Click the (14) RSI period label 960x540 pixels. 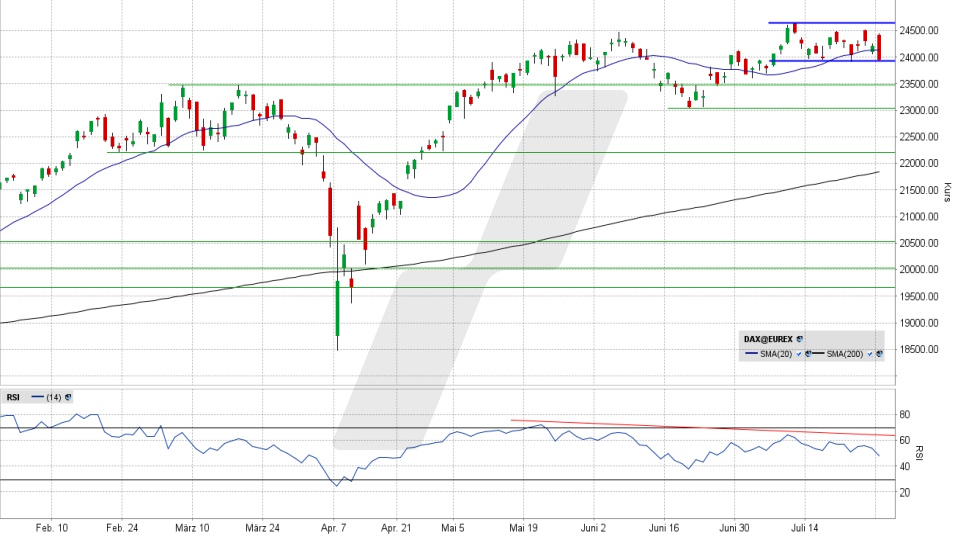tap(54, 397)
